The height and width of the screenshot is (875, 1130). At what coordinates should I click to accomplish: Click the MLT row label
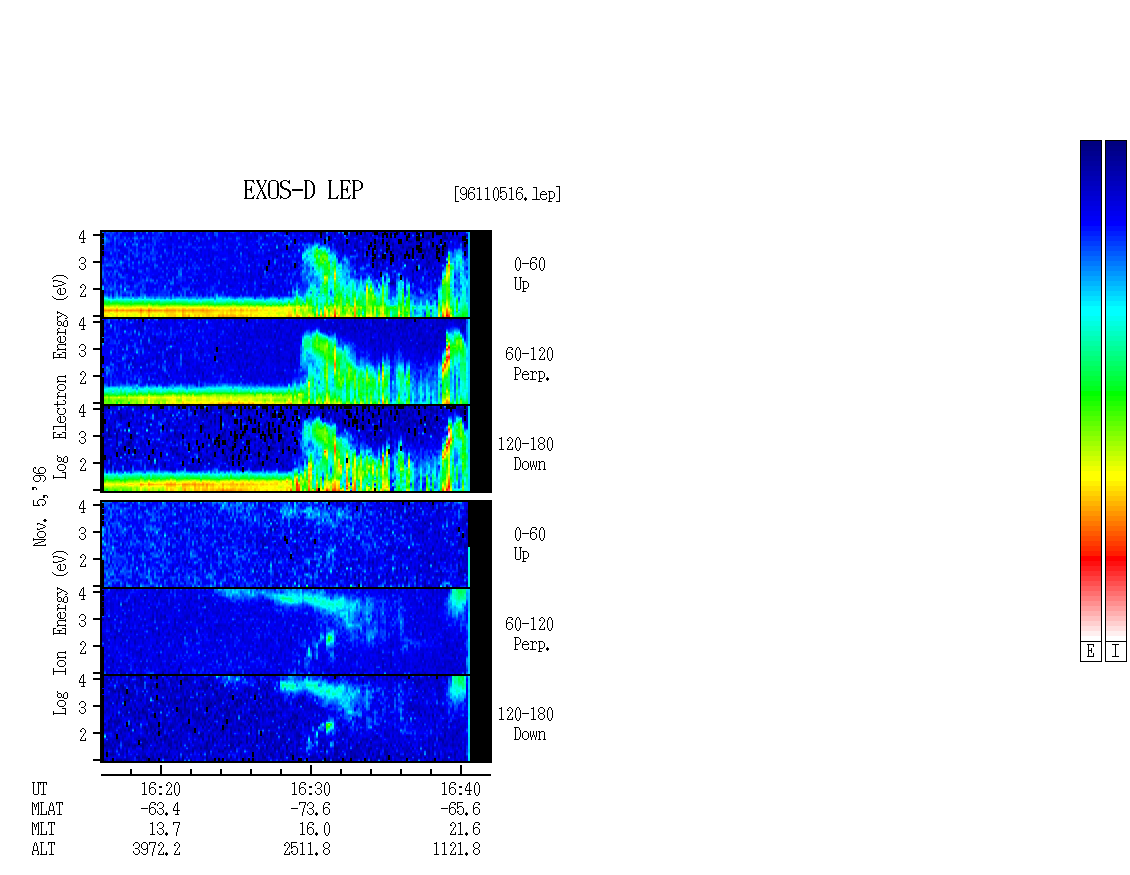43,830
